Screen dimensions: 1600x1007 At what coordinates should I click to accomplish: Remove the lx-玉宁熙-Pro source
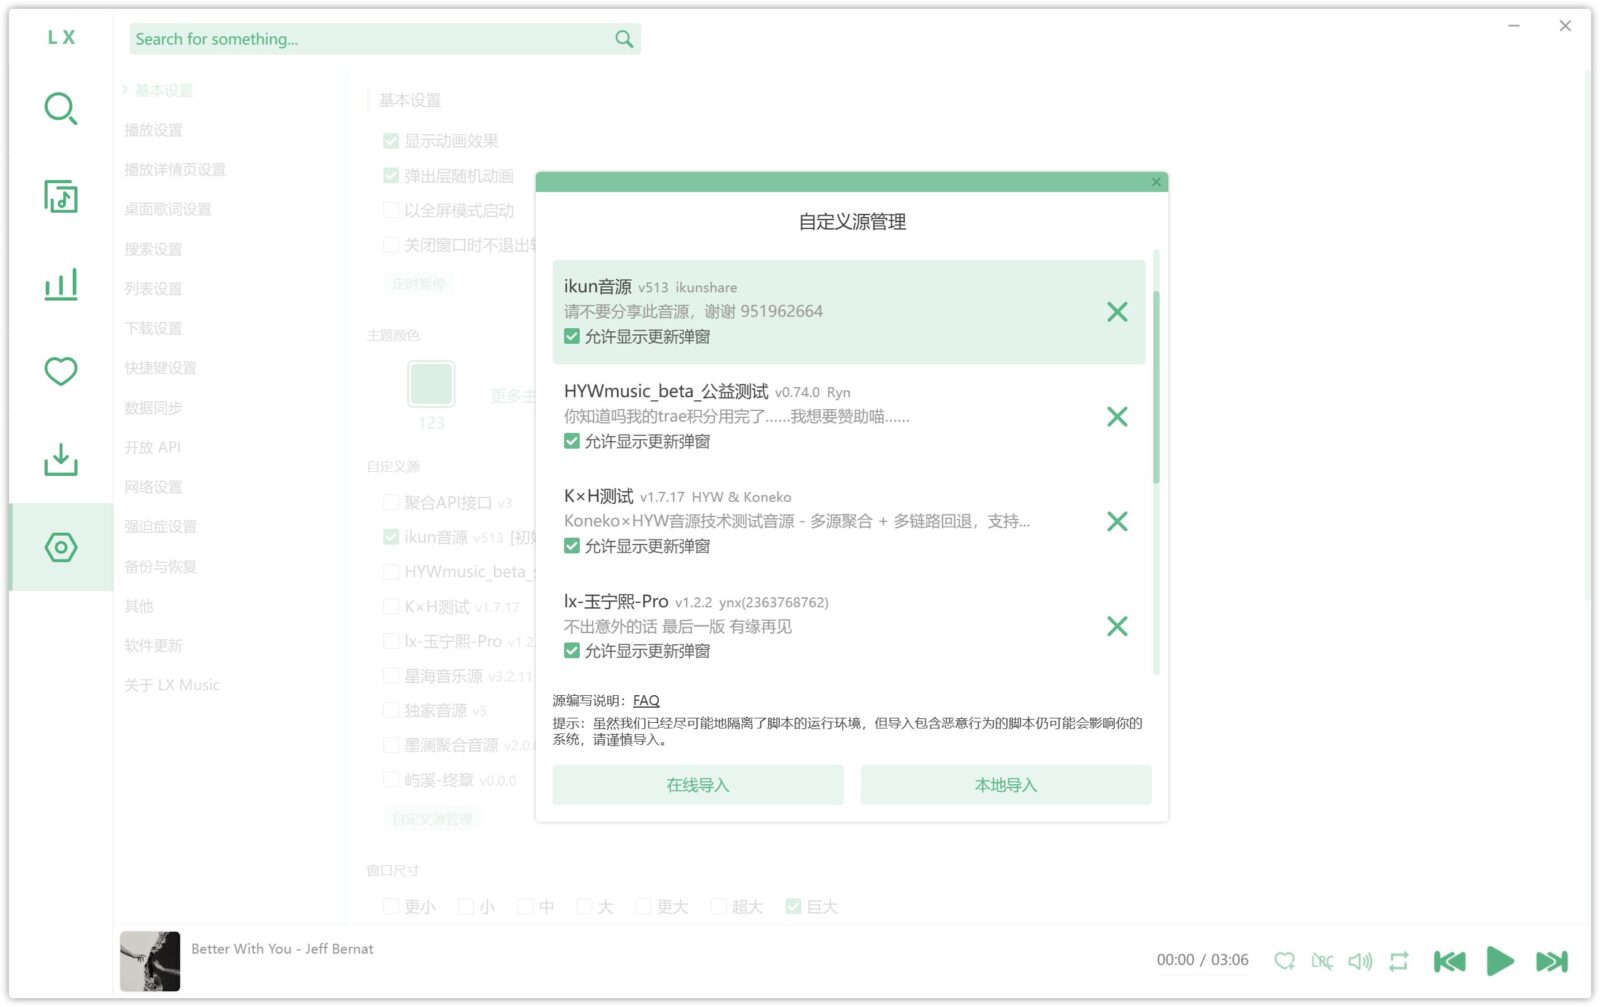click(1117, 627)
